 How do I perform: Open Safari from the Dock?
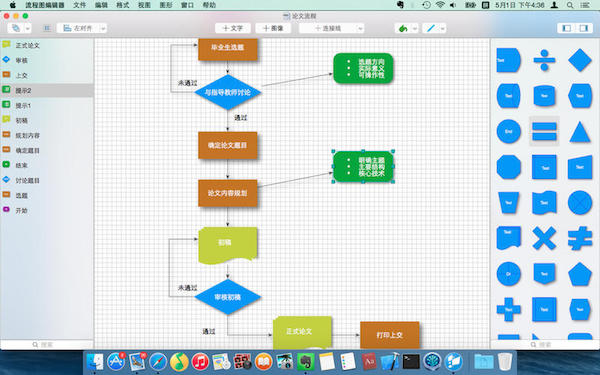pyautogui.click(x=158, y=361)
